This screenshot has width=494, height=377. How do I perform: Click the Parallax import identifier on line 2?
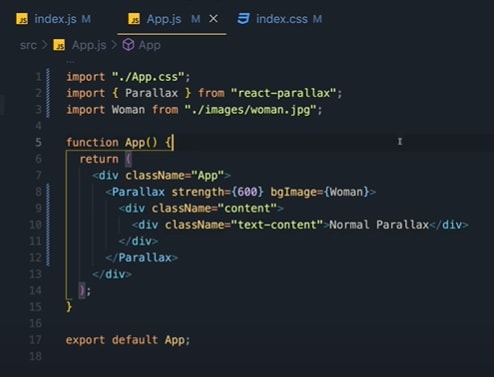click(152, 93)
